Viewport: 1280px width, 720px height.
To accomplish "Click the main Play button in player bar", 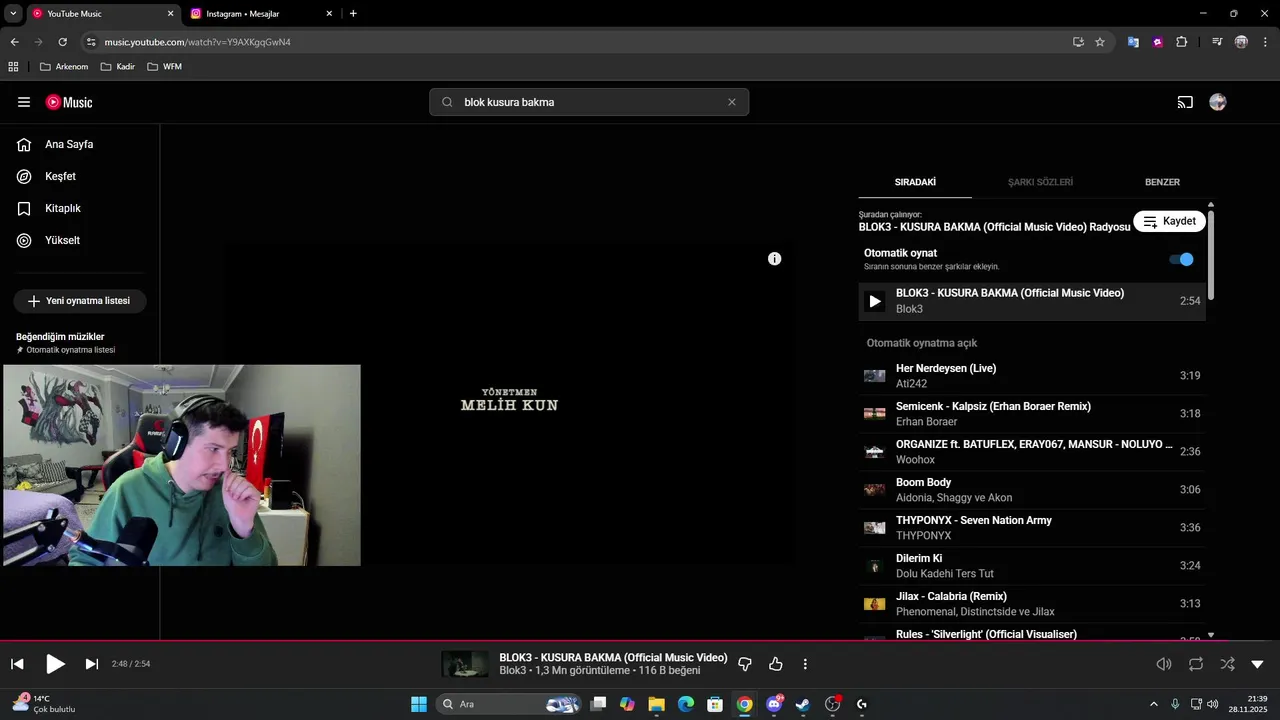I will click(x=55, y=664).
